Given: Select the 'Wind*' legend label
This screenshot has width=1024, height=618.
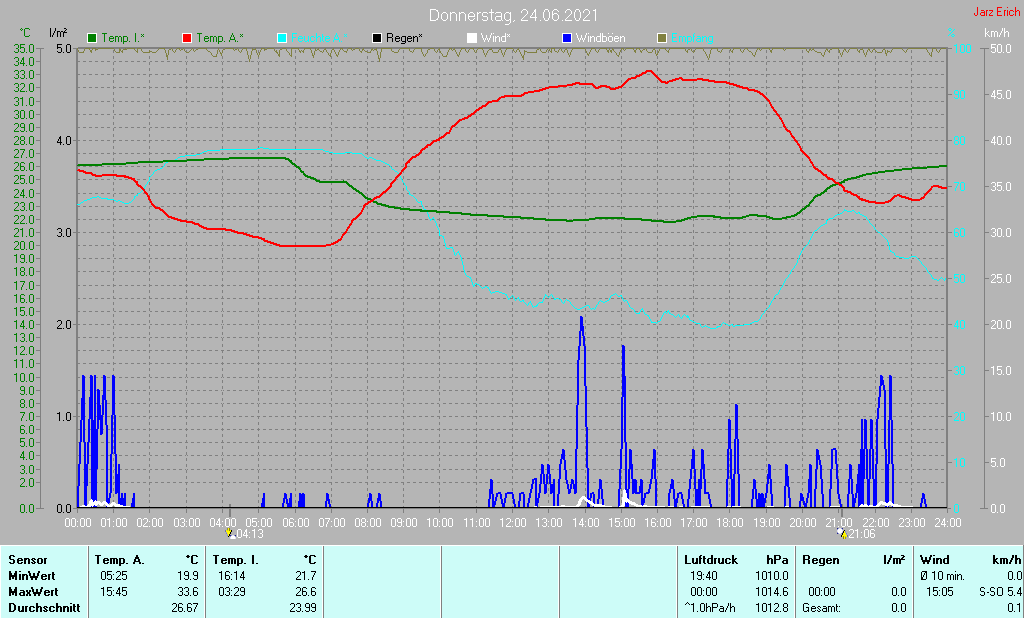Looking at the screenshot, I should click(496, 39).
